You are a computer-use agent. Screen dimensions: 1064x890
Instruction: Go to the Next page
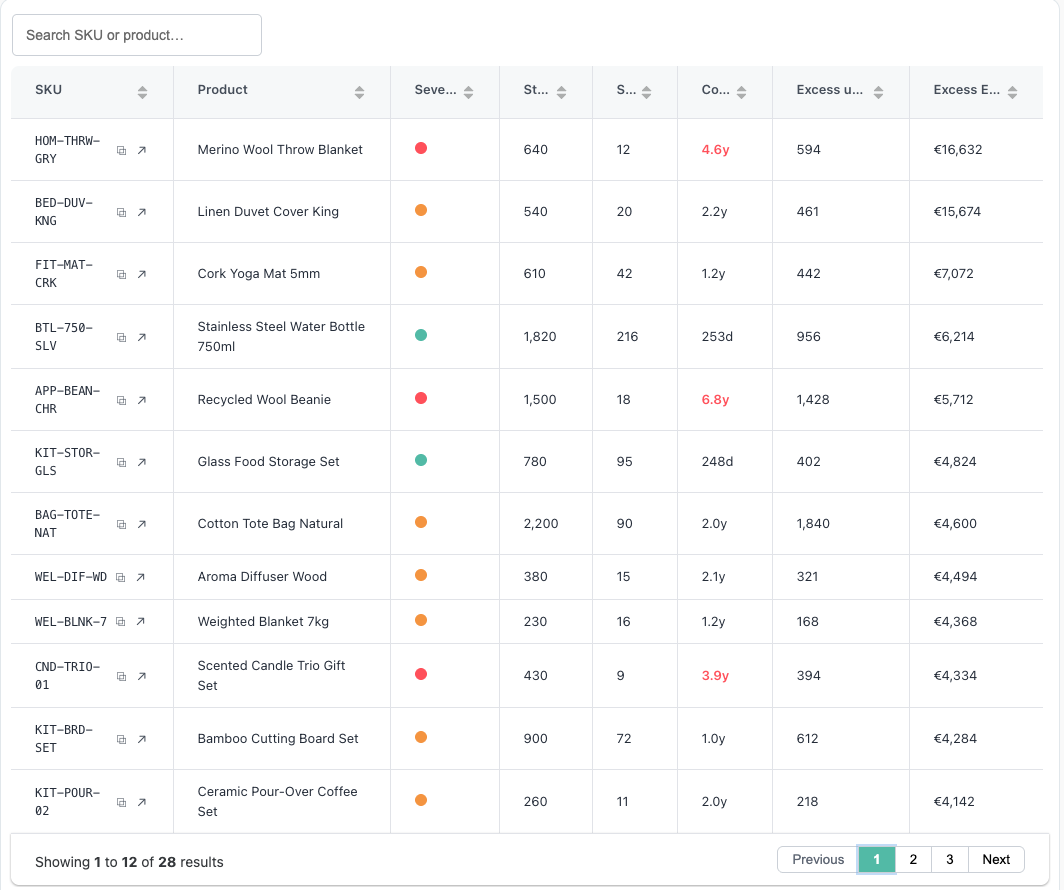(x=996, y=859)
